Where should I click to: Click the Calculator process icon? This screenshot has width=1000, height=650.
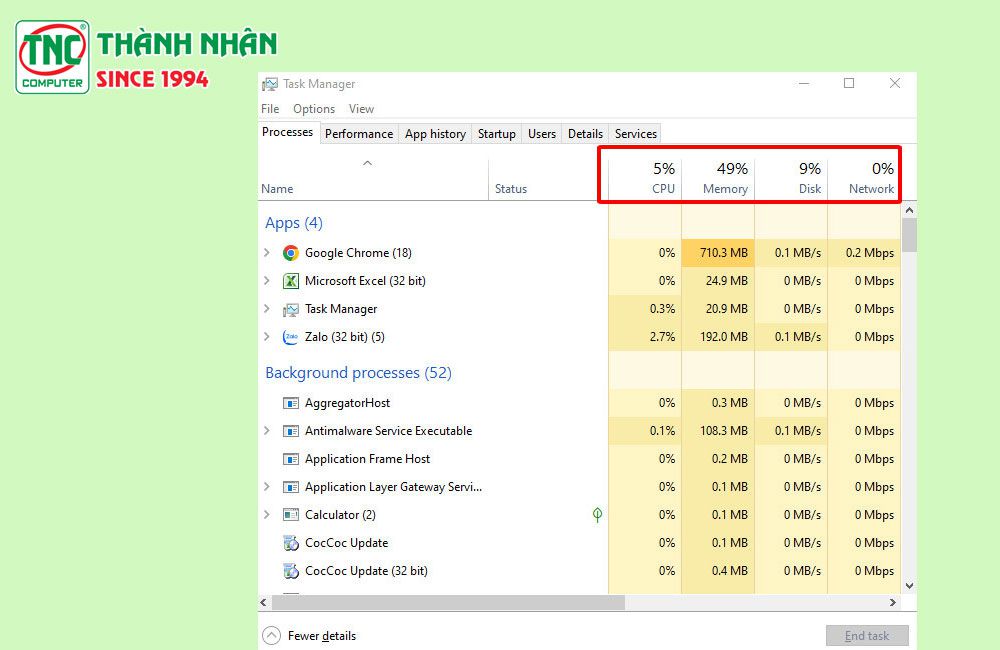click(291, 515)
